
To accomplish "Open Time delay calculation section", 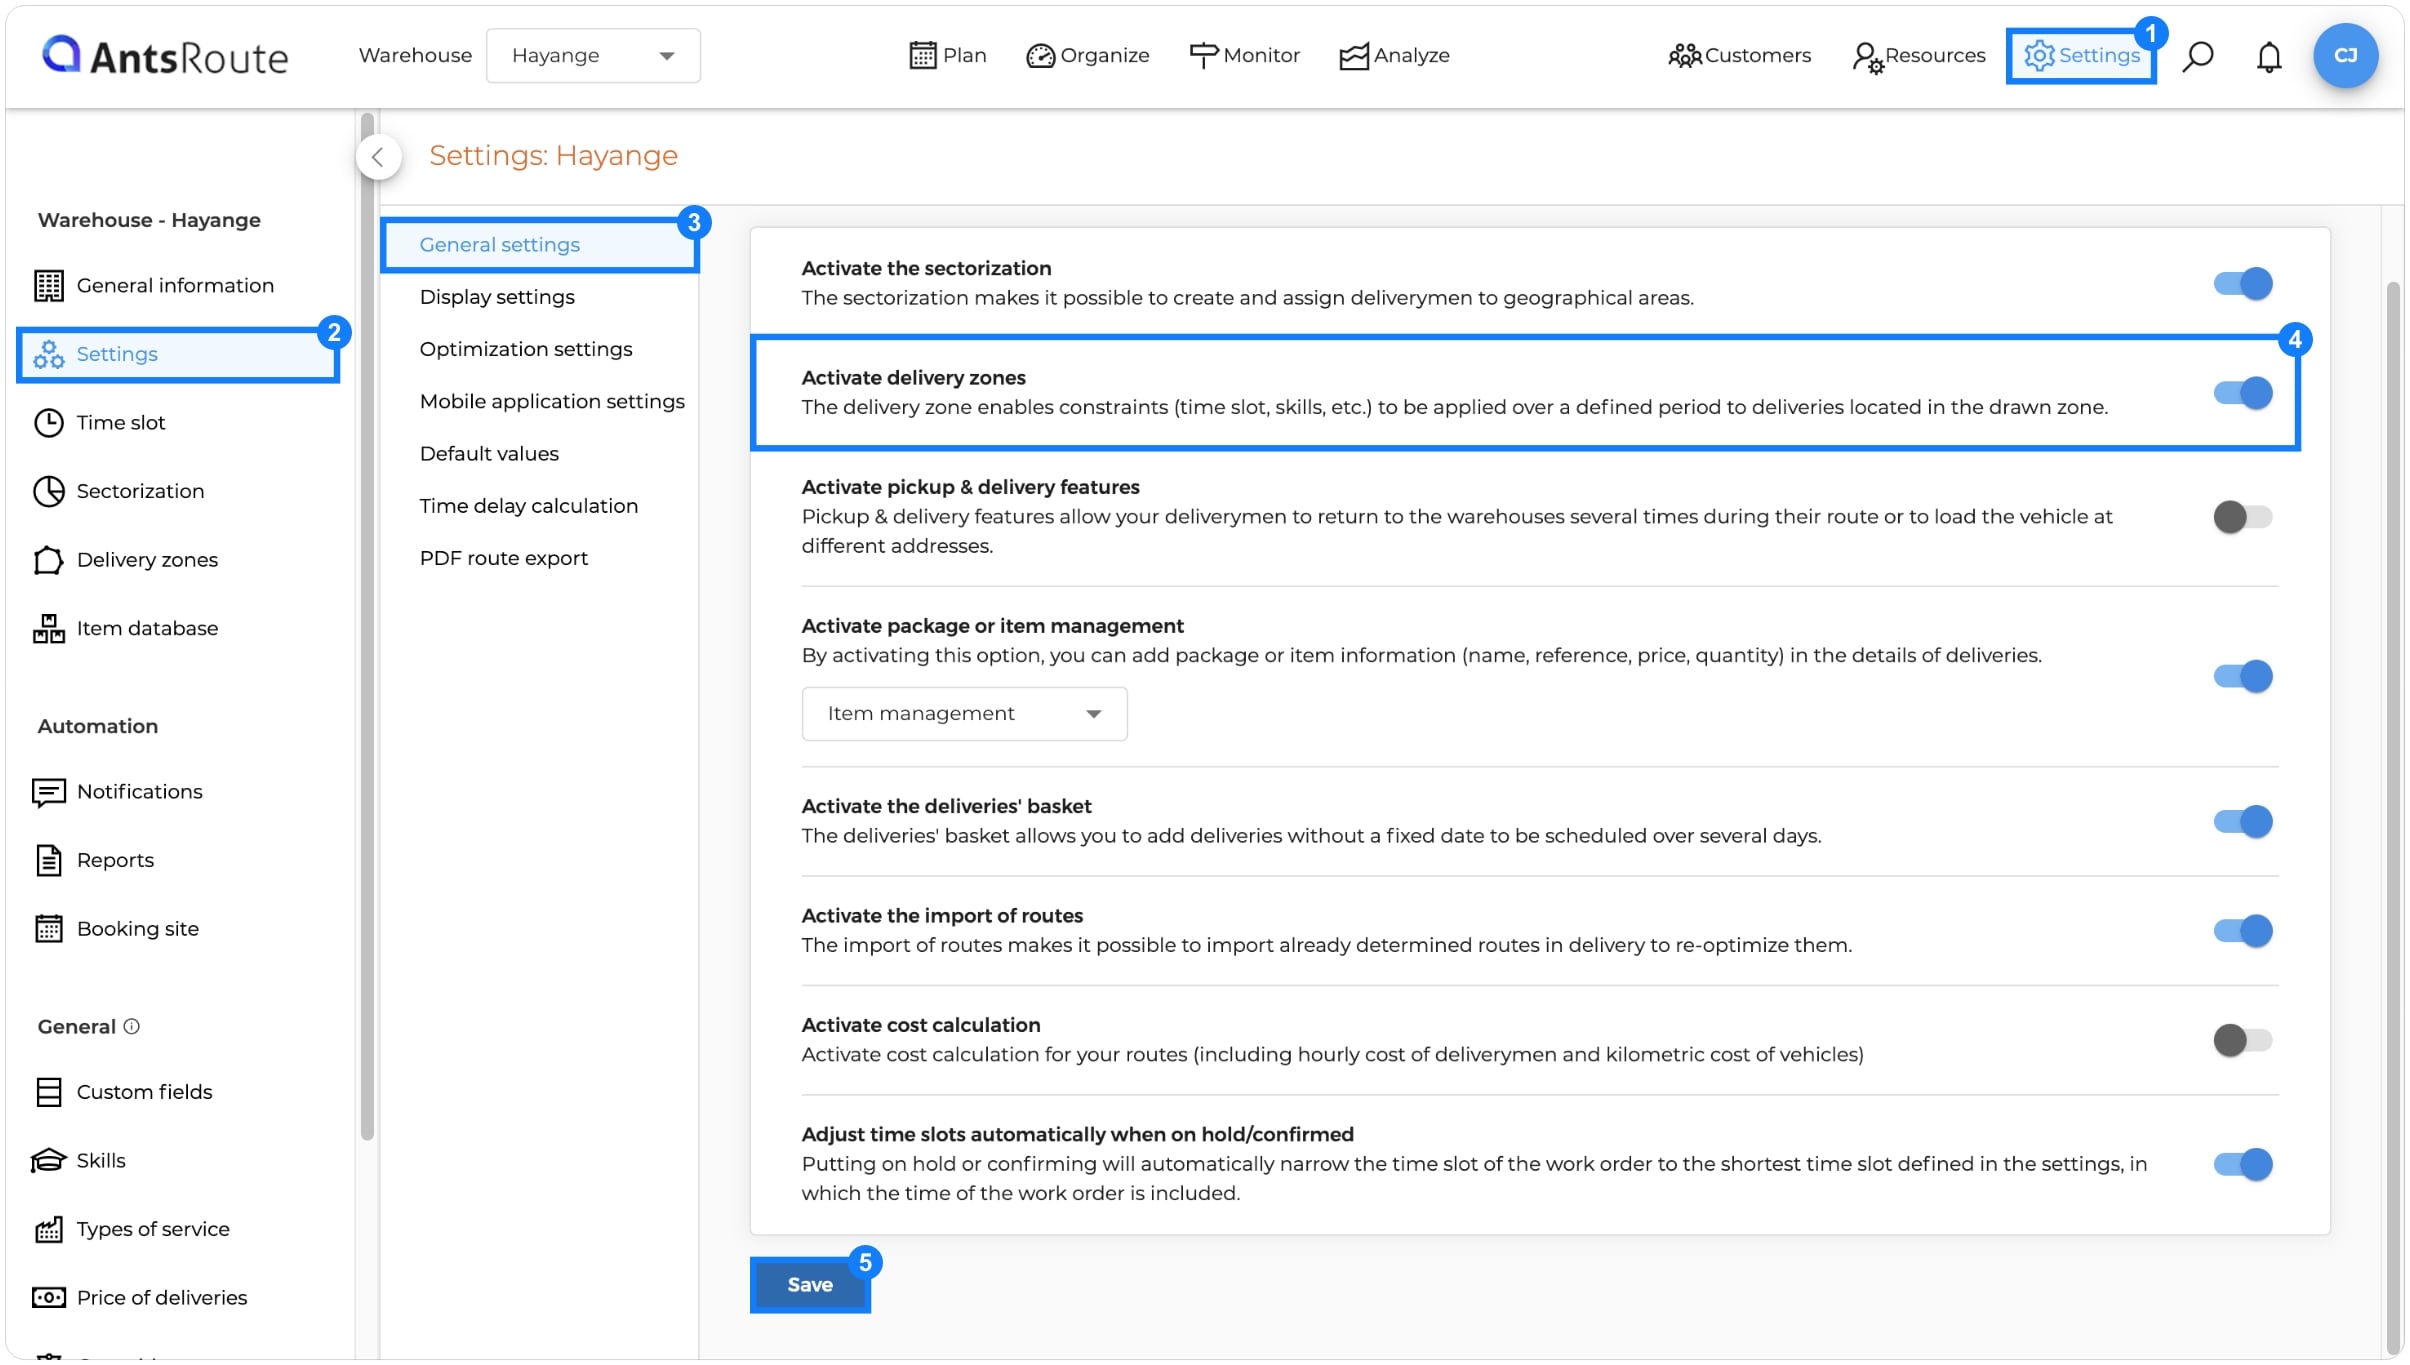I will coord(528,506).
